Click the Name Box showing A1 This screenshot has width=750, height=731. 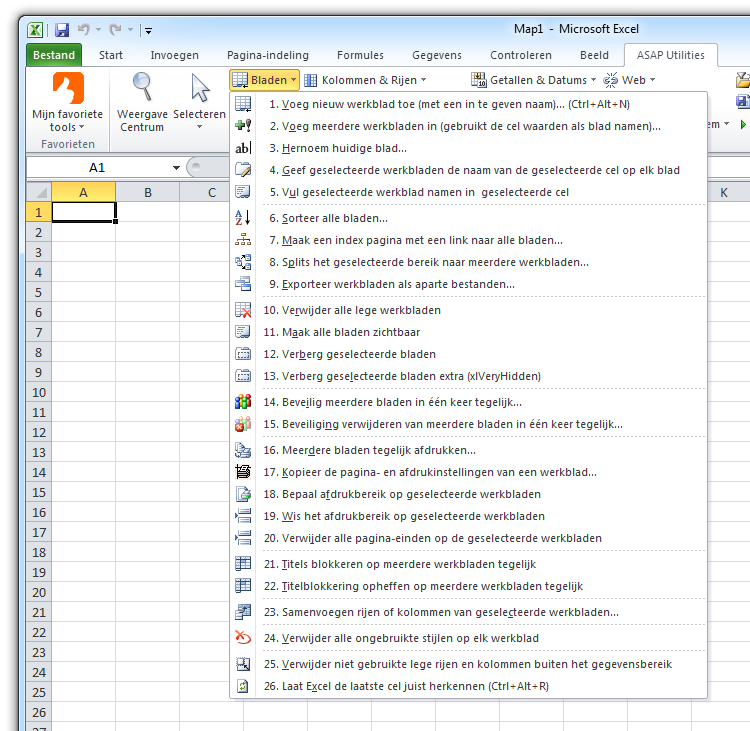tap(97, 167)
